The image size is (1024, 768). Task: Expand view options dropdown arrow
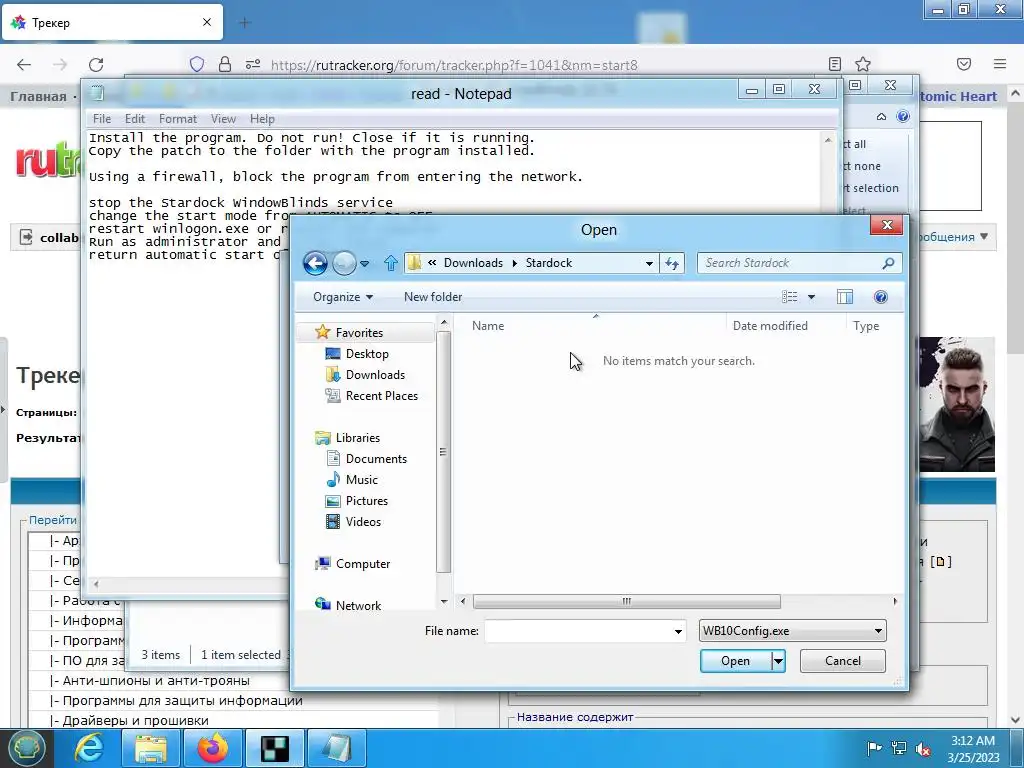pyautogui.click(x=811, y=297)
